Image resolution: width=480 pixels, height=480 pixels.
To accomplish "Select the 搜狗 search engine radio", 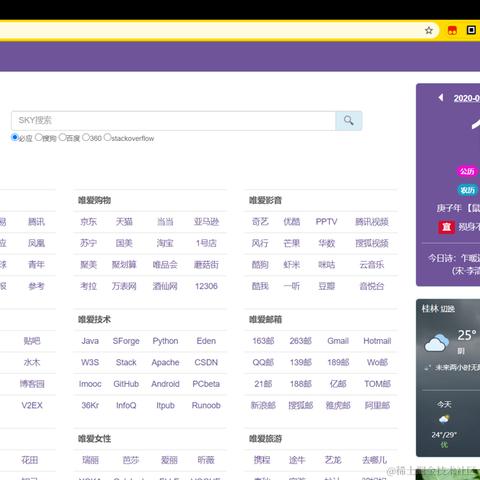I will [x=39, y=137].
